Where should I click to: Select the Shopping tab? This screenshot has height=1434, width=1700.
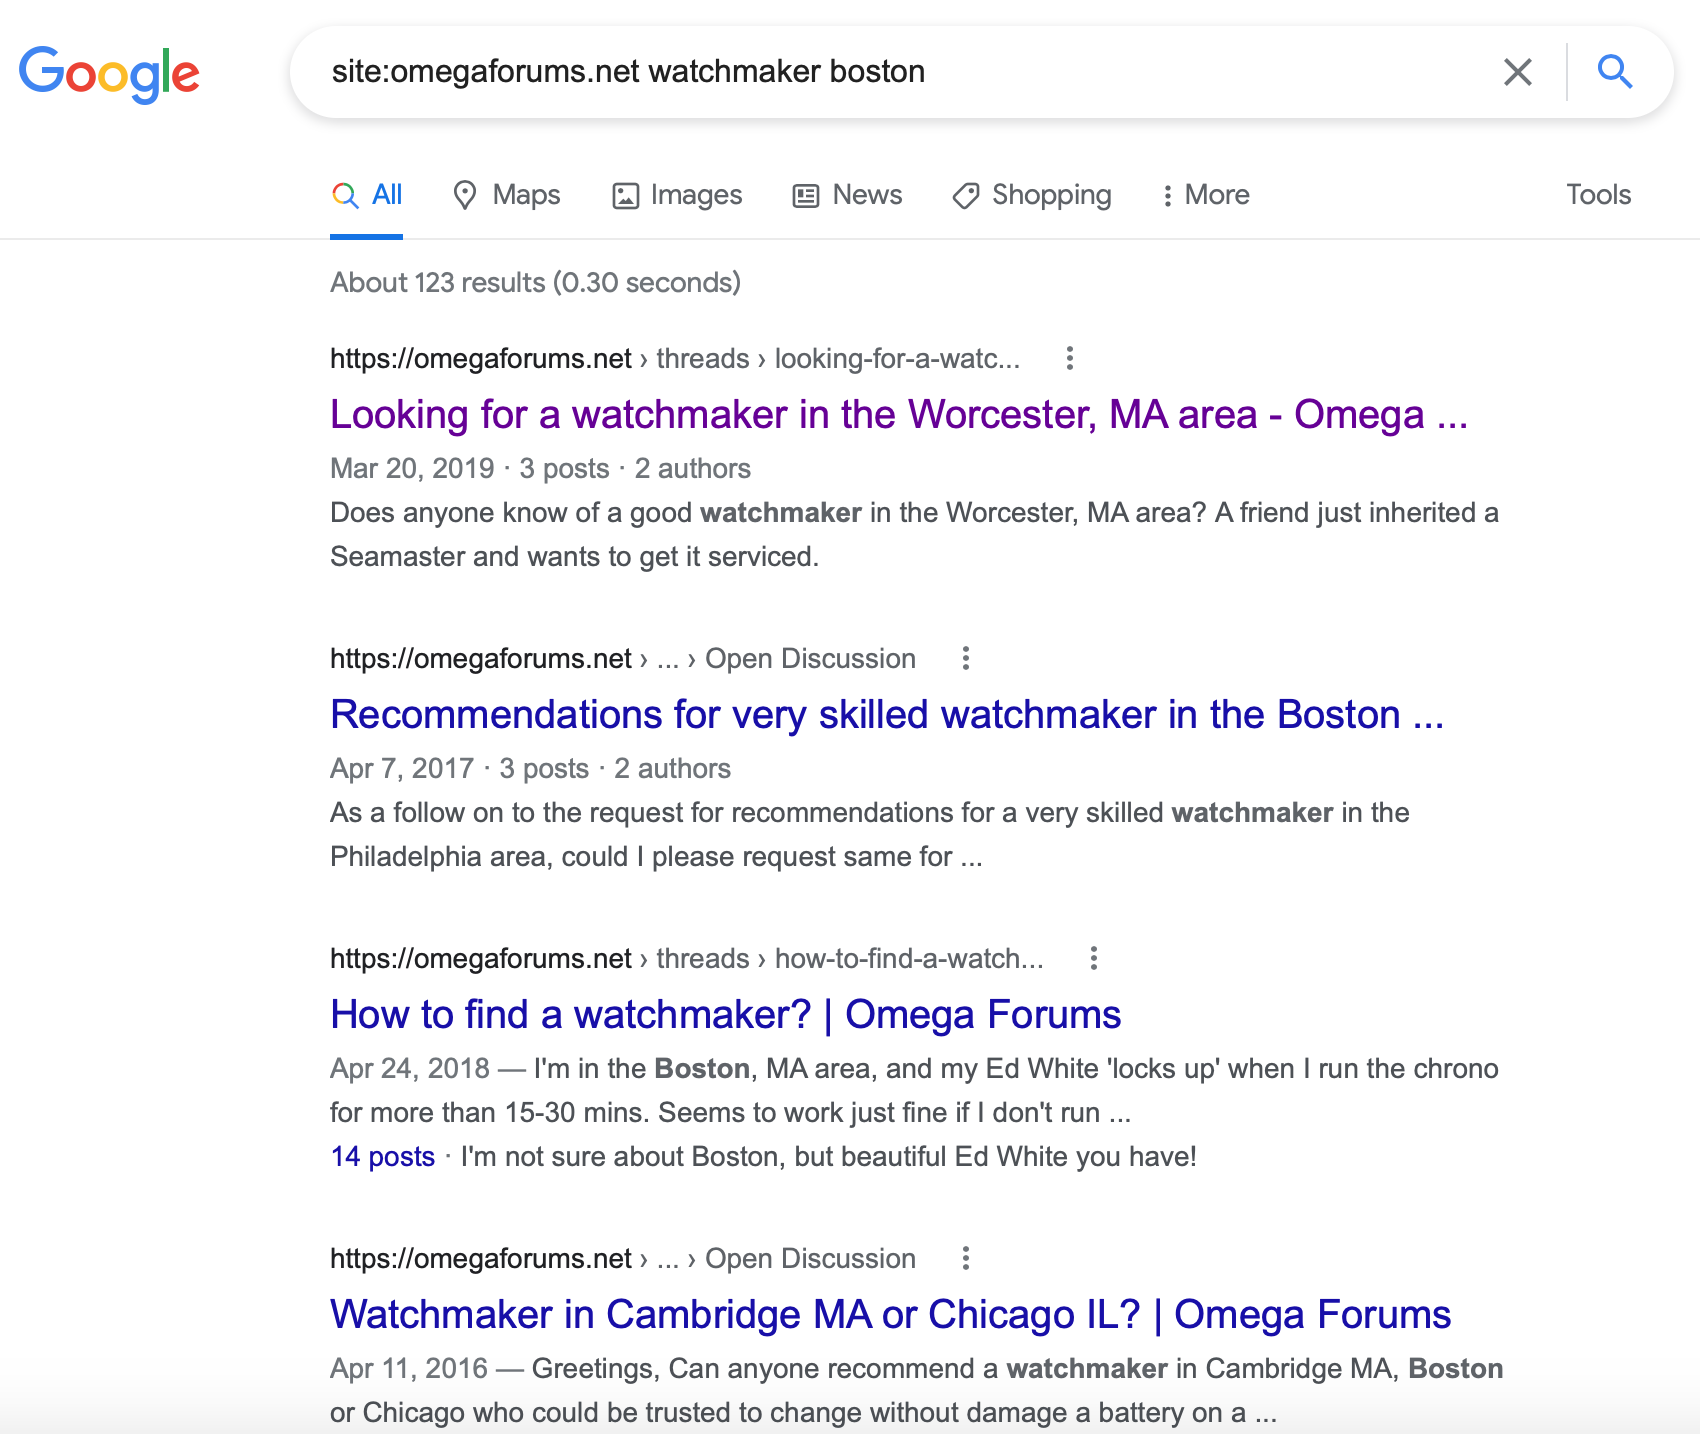click(x=1032, y=195)
